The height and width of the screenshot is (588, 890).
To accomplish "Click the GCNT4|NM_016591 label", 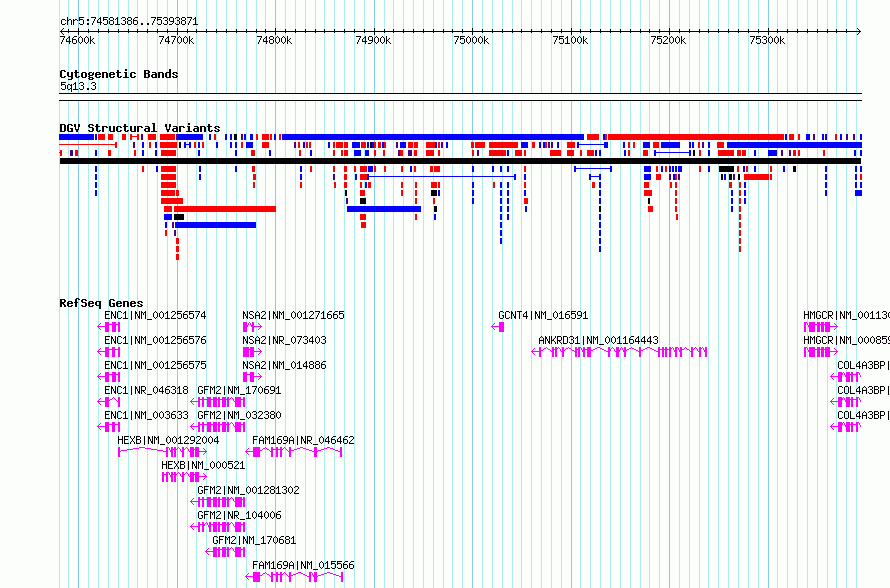I will [x=543, y=315].
